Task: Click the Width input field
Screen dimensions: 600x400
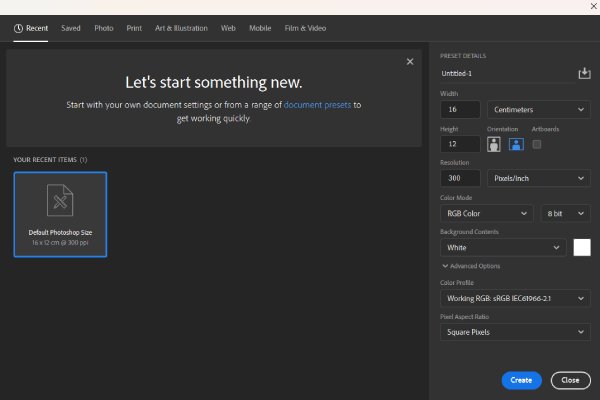Action: tap(460, 109)
